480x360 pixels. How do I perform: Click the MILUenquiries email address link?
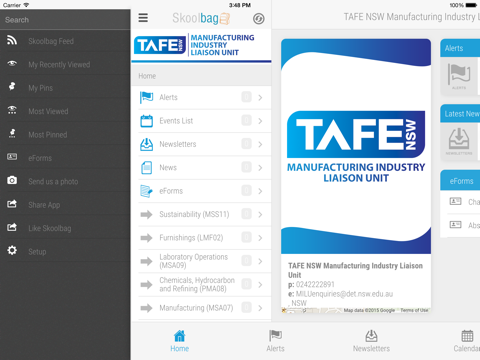pos(344,294)
